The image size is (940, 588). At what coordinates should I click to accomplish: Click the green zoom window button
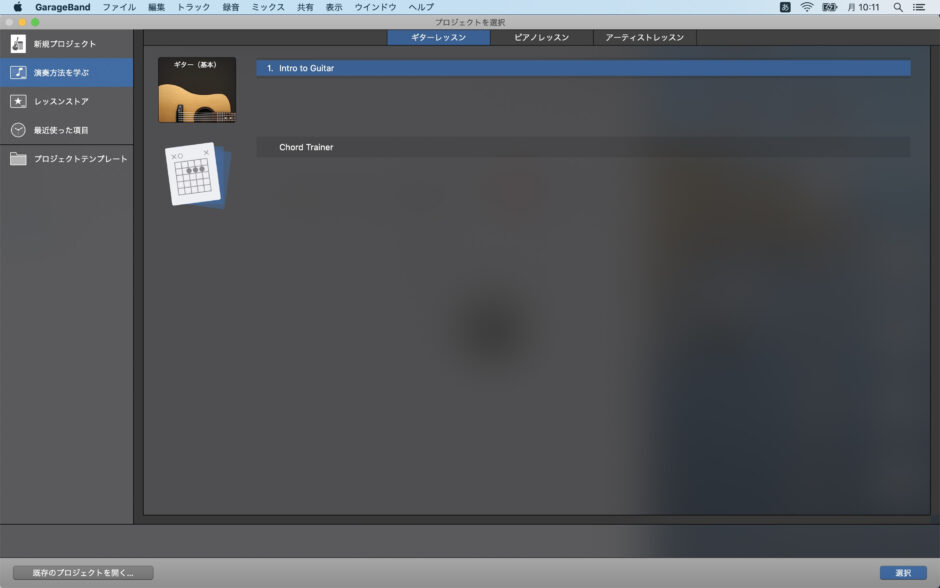35,22
